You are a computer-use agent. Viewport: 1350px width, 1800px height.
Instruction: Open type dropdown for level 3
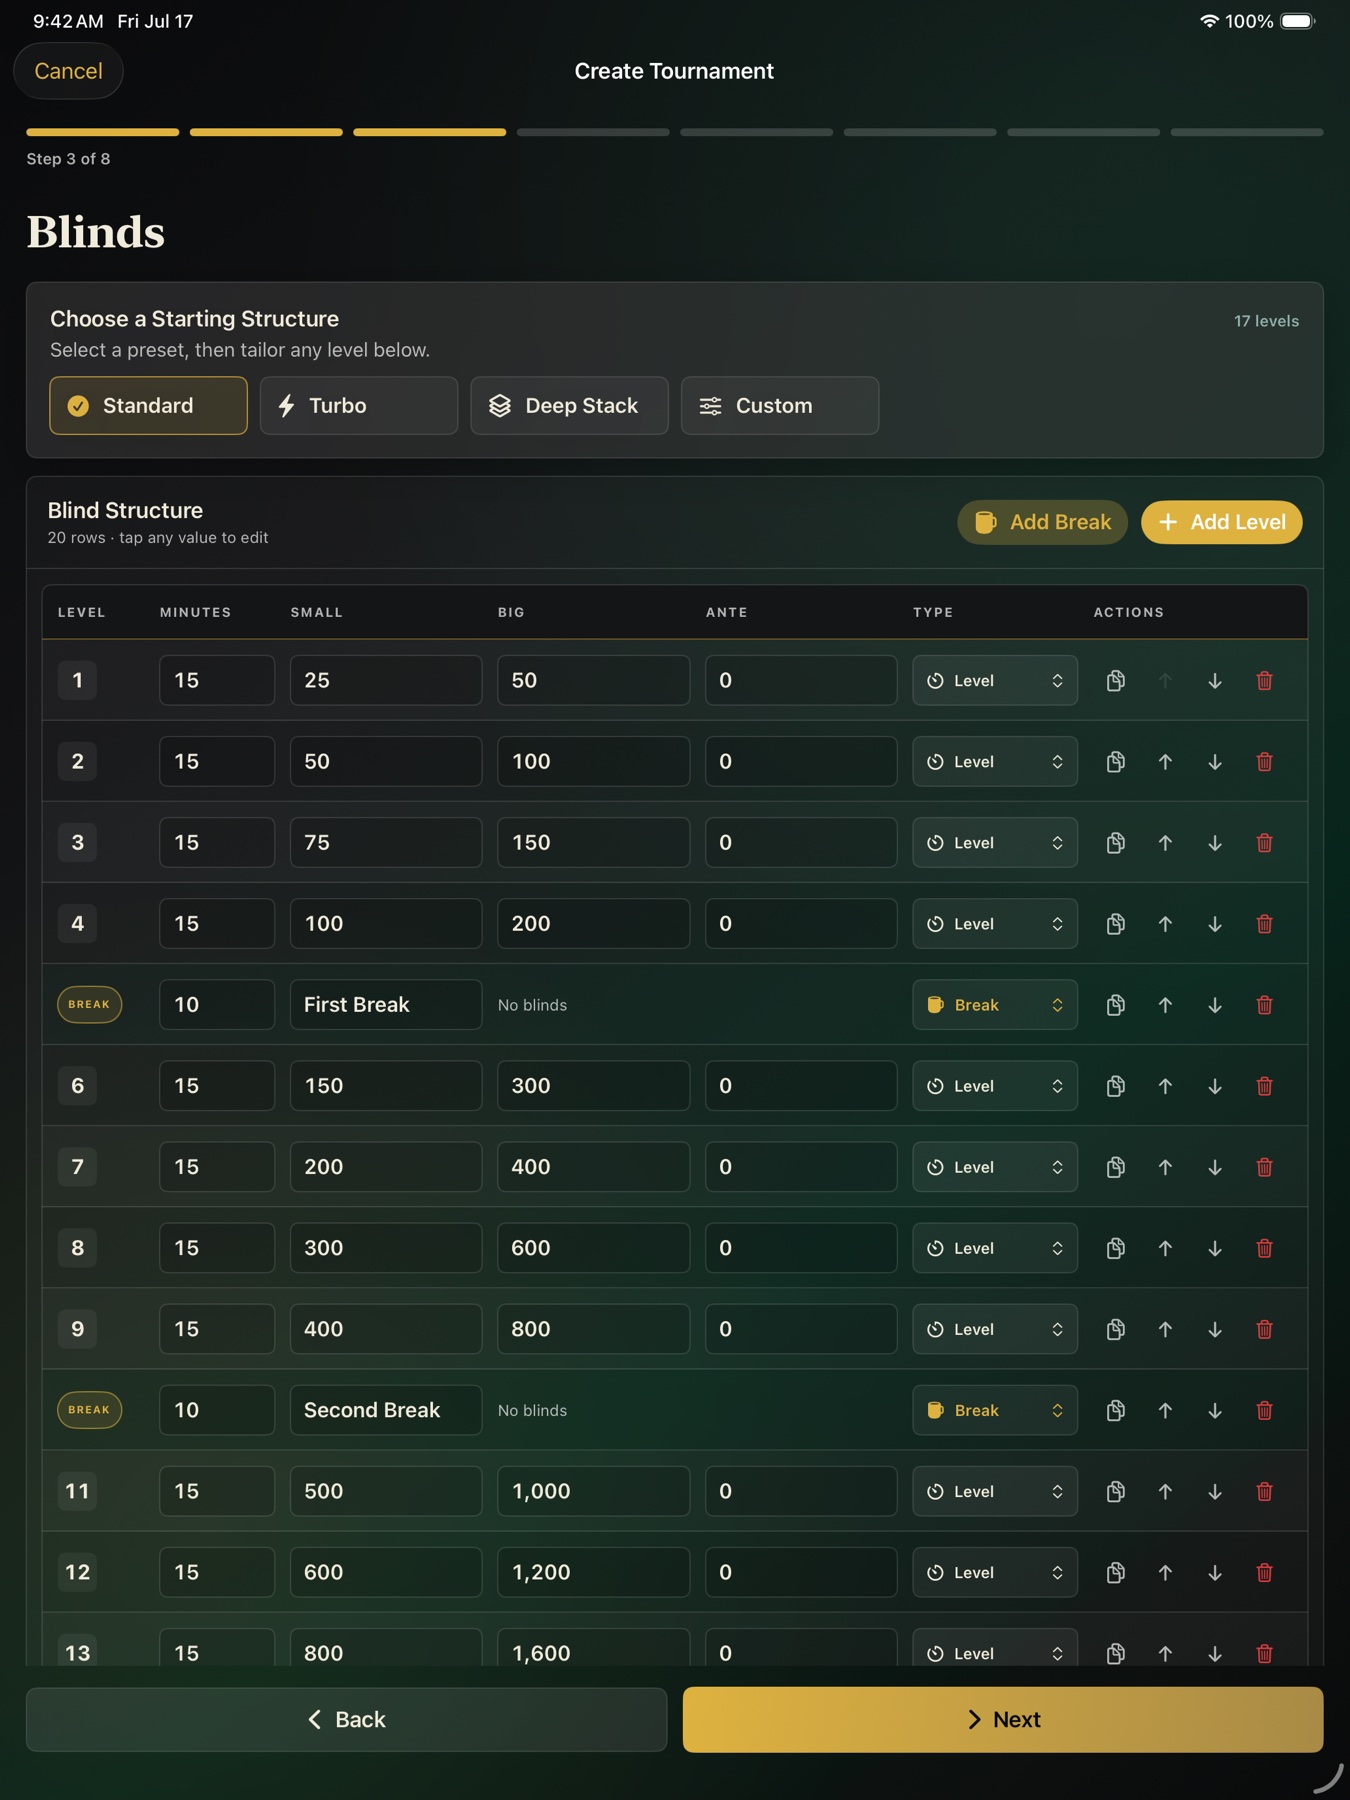[x=995, y=843]
